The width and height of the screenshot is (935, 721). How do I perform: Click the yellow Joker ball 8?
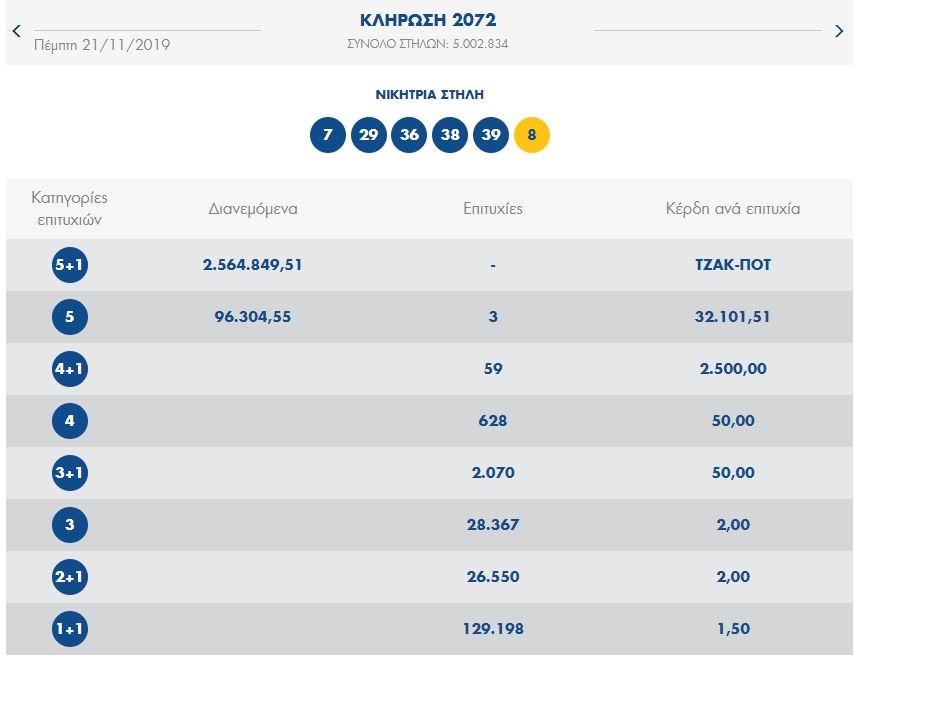pyautogui.click(x=531, y=135)
